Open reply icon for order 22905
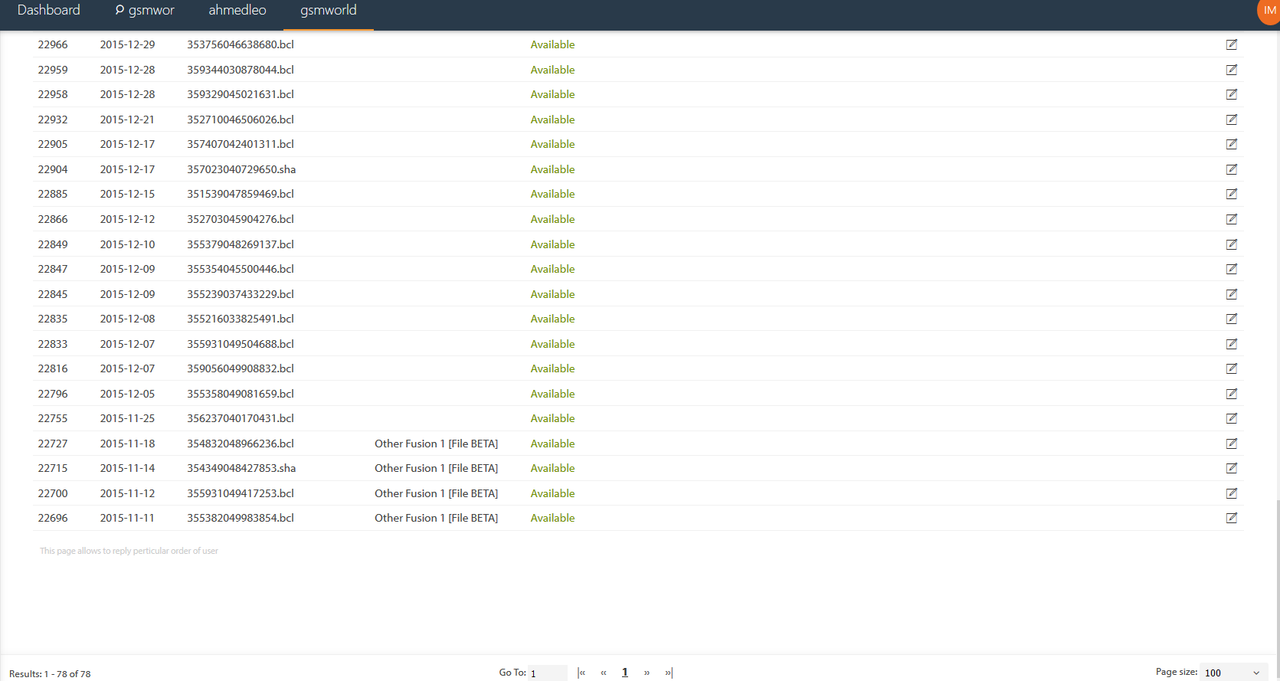The height and width of the screenshot is (681, 1280). pos(1231,144)
